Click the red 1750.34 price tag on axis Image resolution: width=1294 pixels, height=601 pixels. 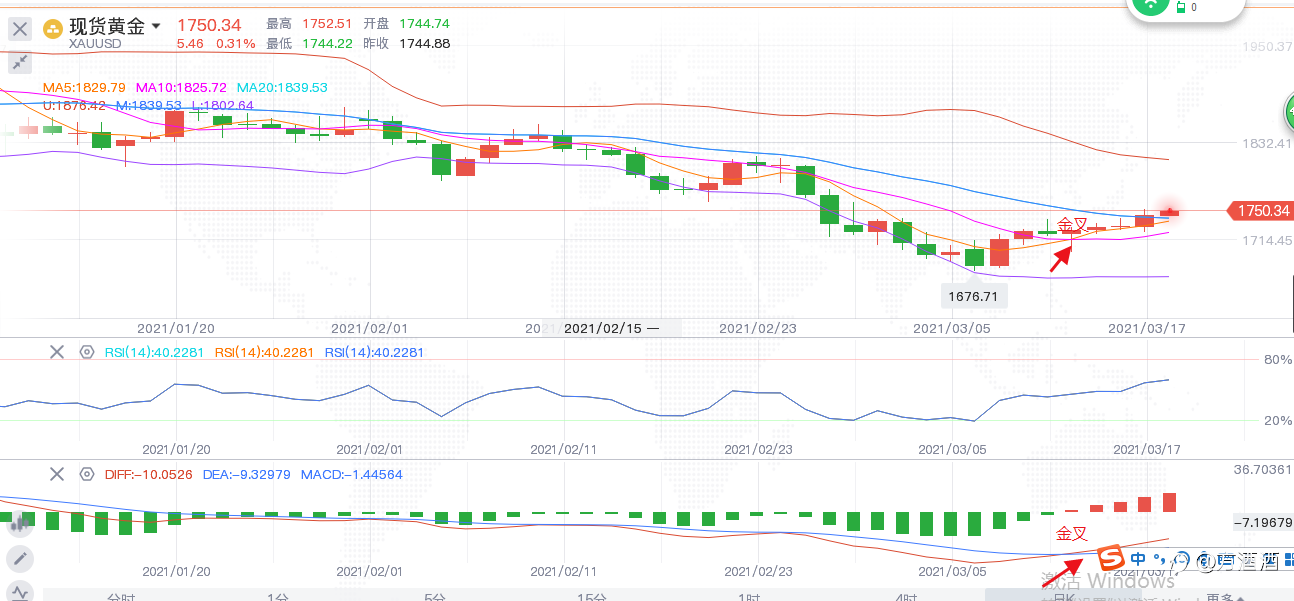[x=1263, y=211]
